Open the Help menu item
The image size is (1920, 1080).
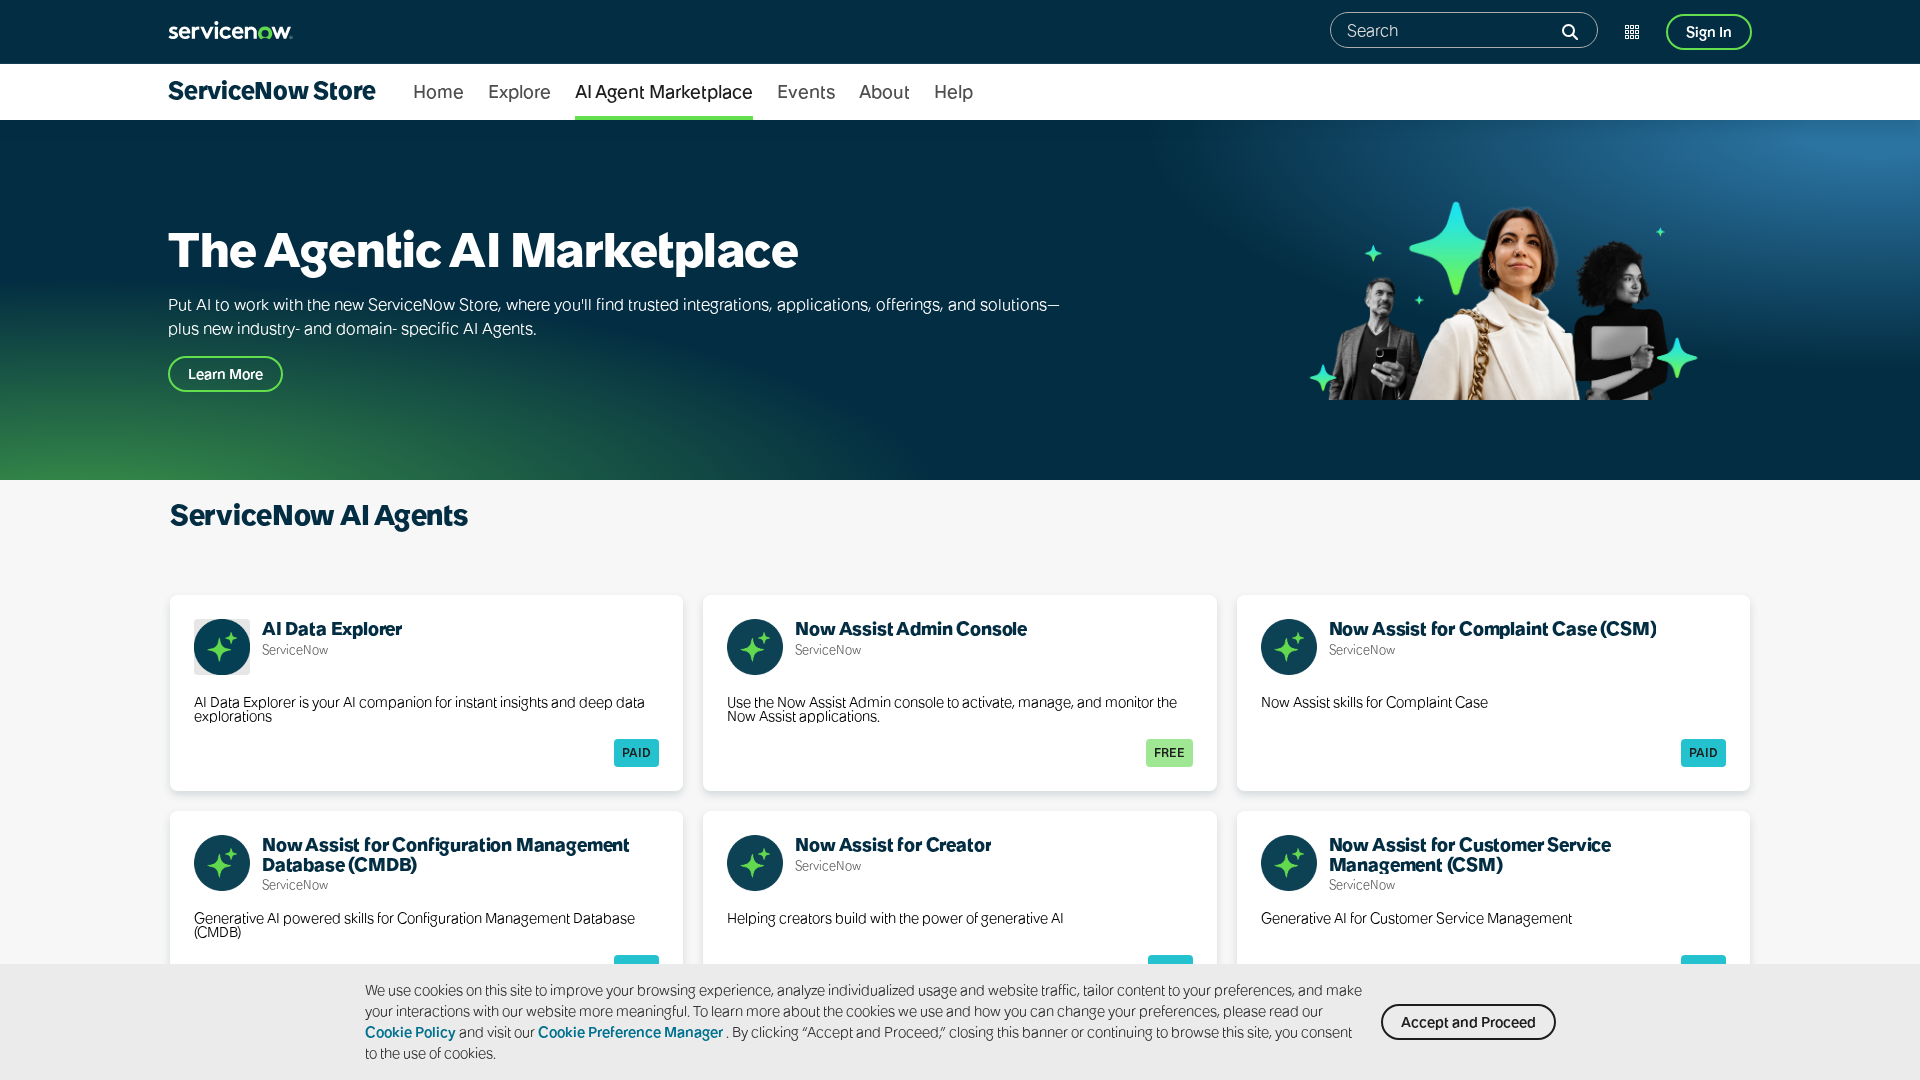(953, 92)
